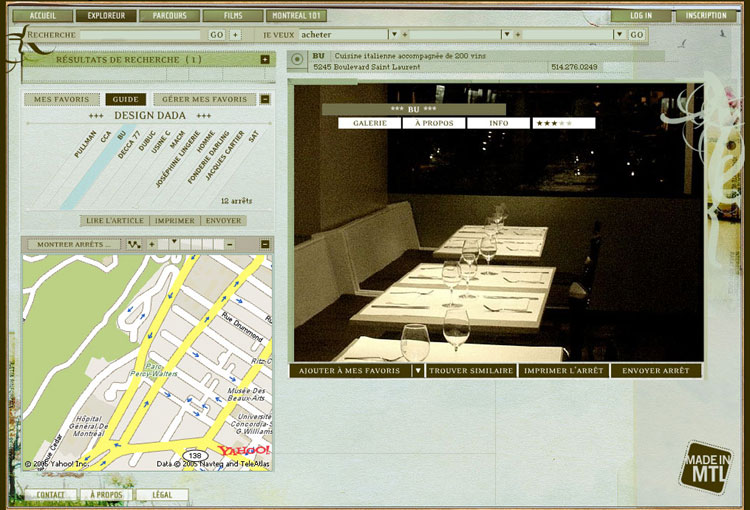Open the Montrer arrêts dropdown
The width and height of the screenshot is (750, 510).
point(73,244)
